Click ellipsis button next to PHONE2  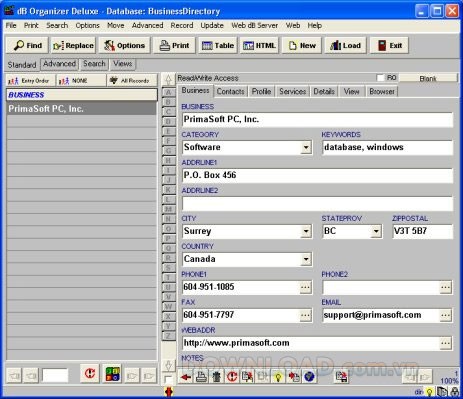click(446, 287)
